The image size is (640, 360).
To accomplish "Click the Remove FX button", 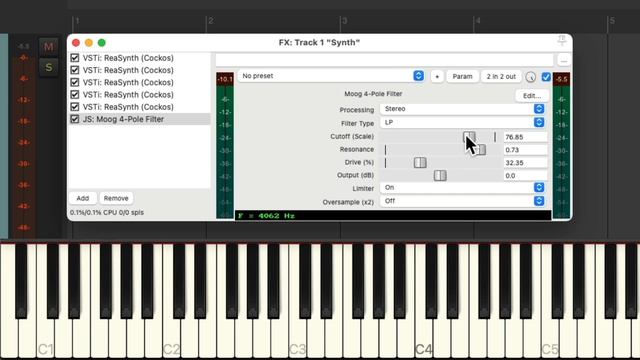I will pyautogui.click(x=116, y=198).
